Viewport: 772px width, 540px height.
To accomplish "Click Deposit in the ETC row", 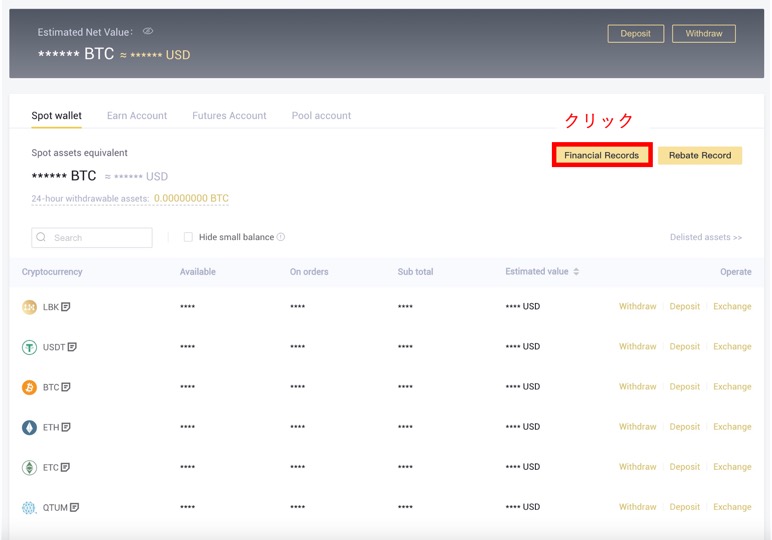I will point(684,467).
